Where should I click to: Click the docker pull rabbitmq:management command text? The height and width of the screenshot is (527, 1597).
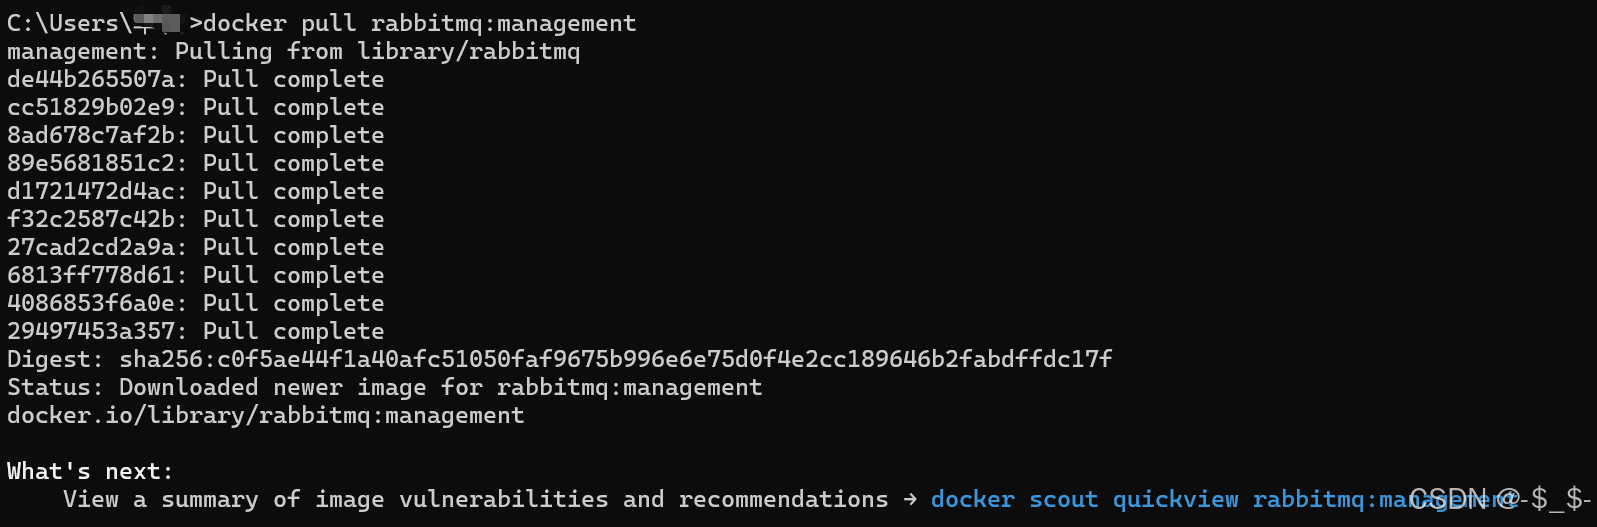419,23
